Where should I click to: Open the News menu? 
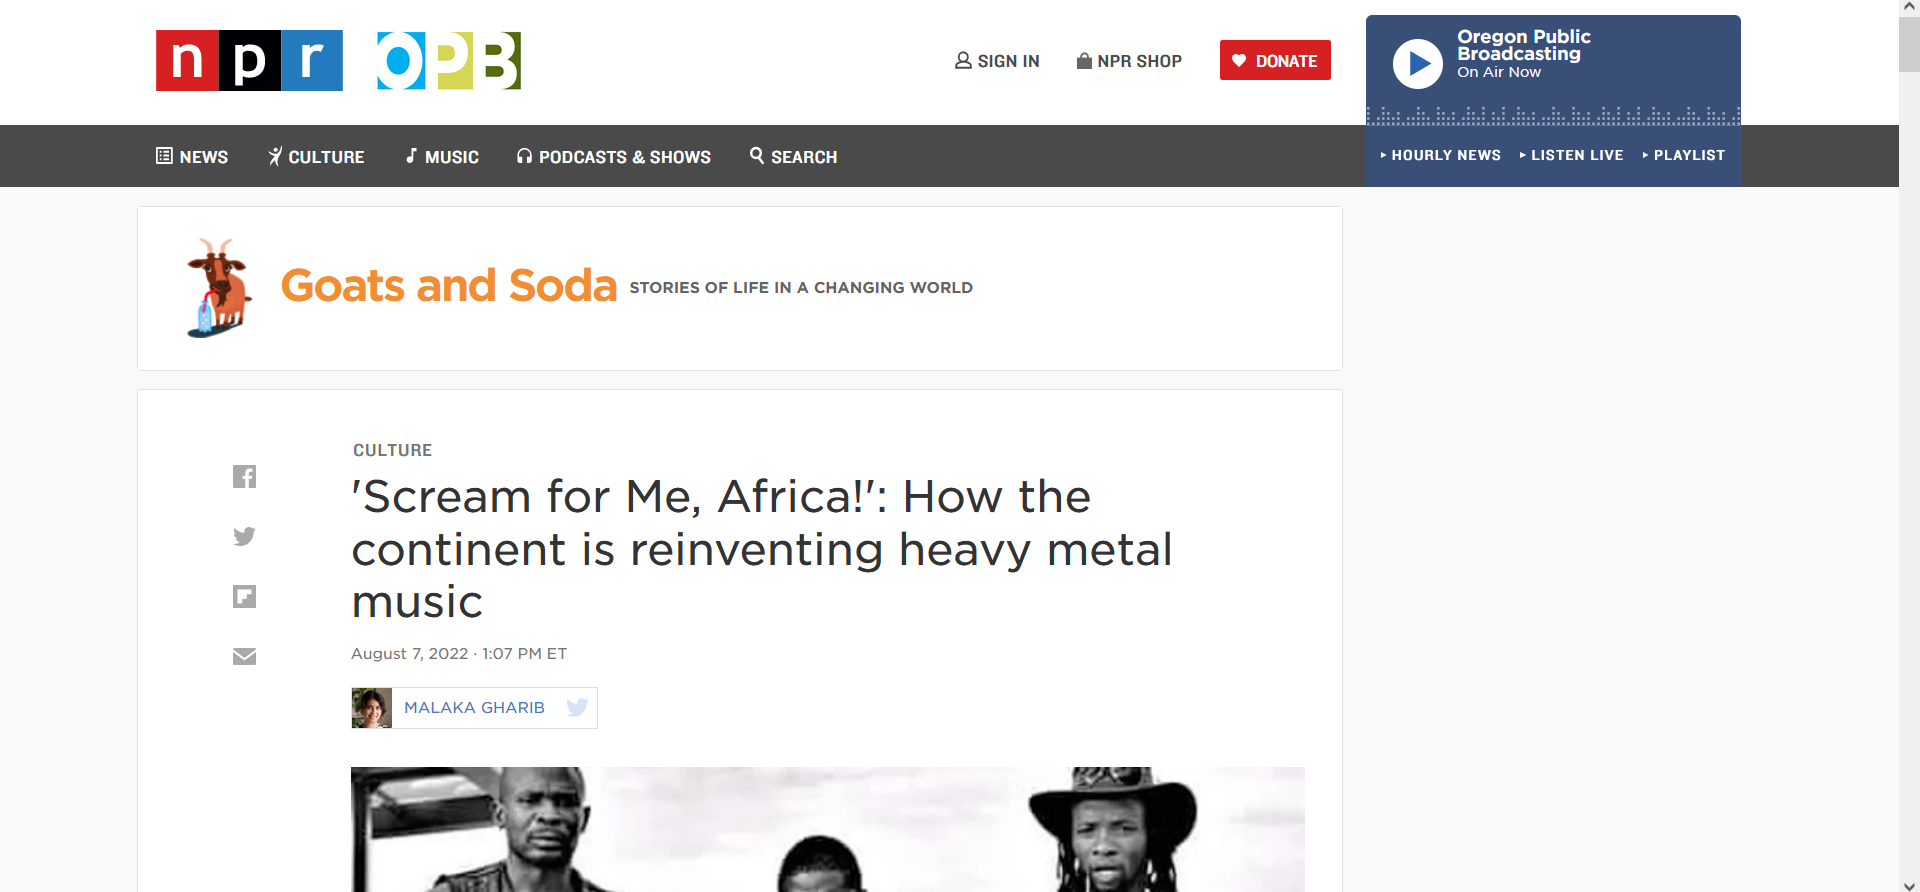[192, 157]
